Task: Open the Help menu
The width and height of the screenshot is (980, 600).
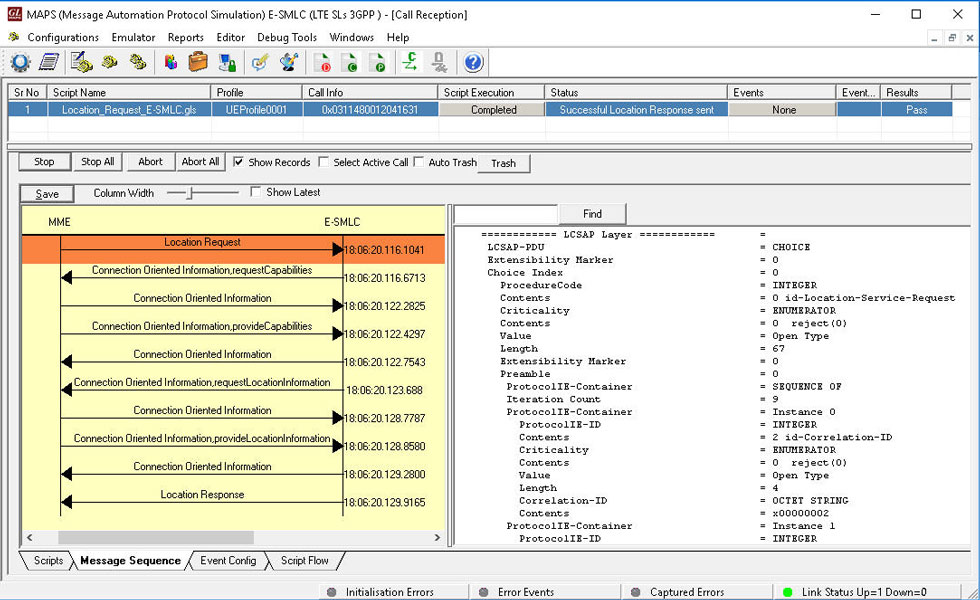Action: (x=398, y=37)
